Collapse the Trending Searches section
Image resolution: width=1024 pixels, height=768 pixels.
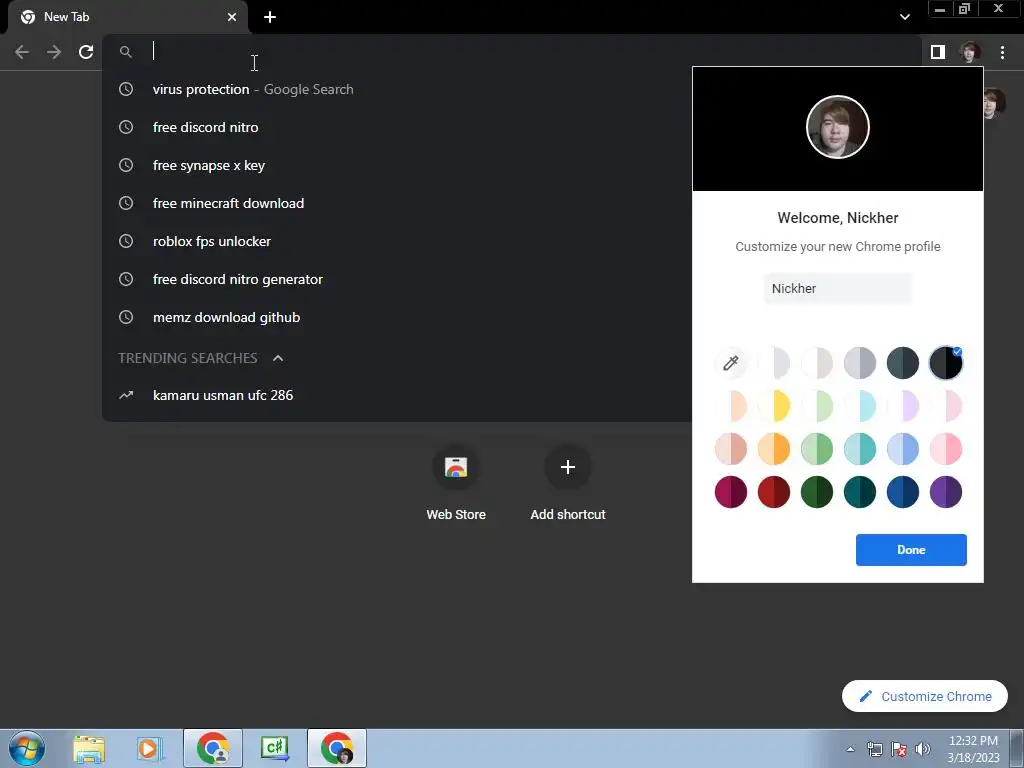278,358
